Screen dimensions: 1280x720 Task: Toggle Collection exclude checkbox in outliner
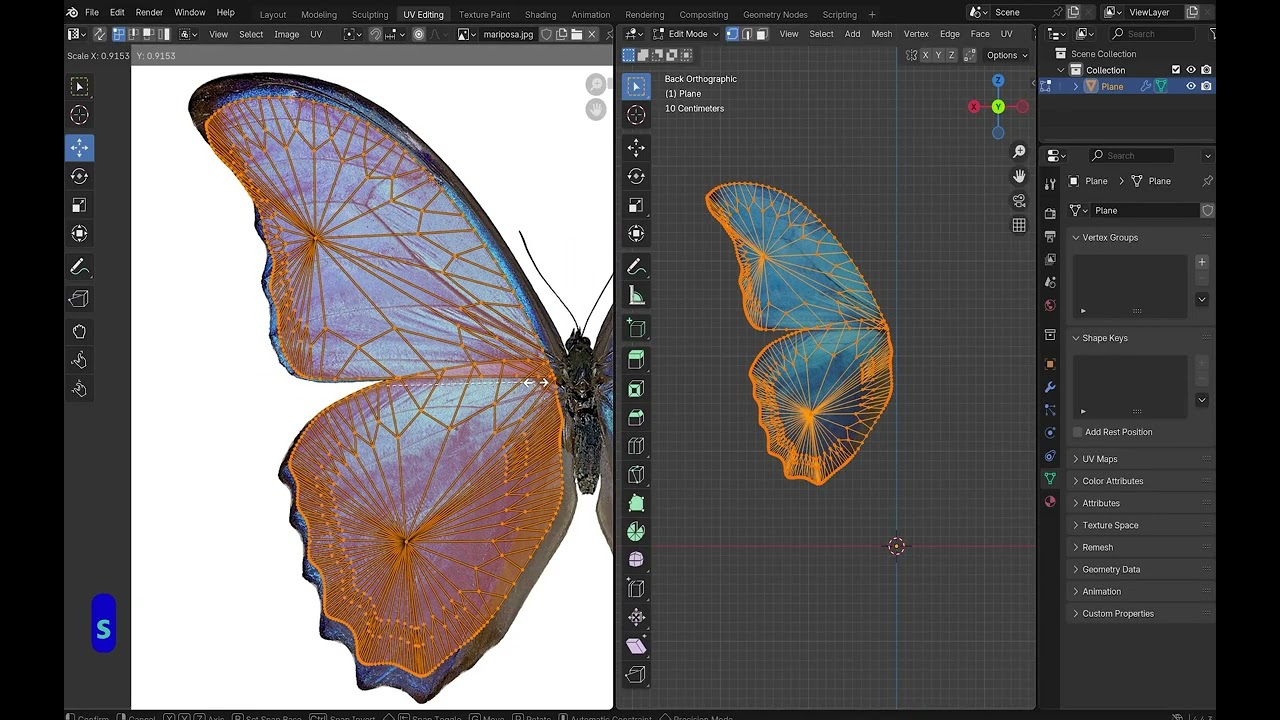pos(1176,70)
